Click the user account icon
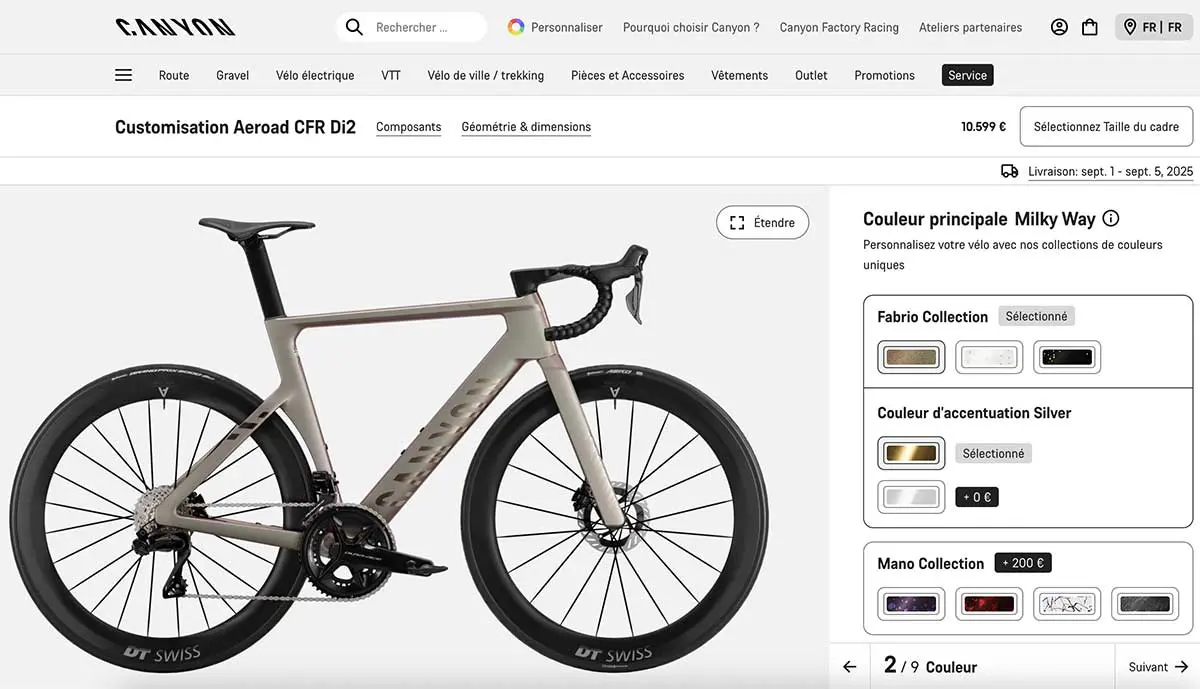 (1059, 27)
